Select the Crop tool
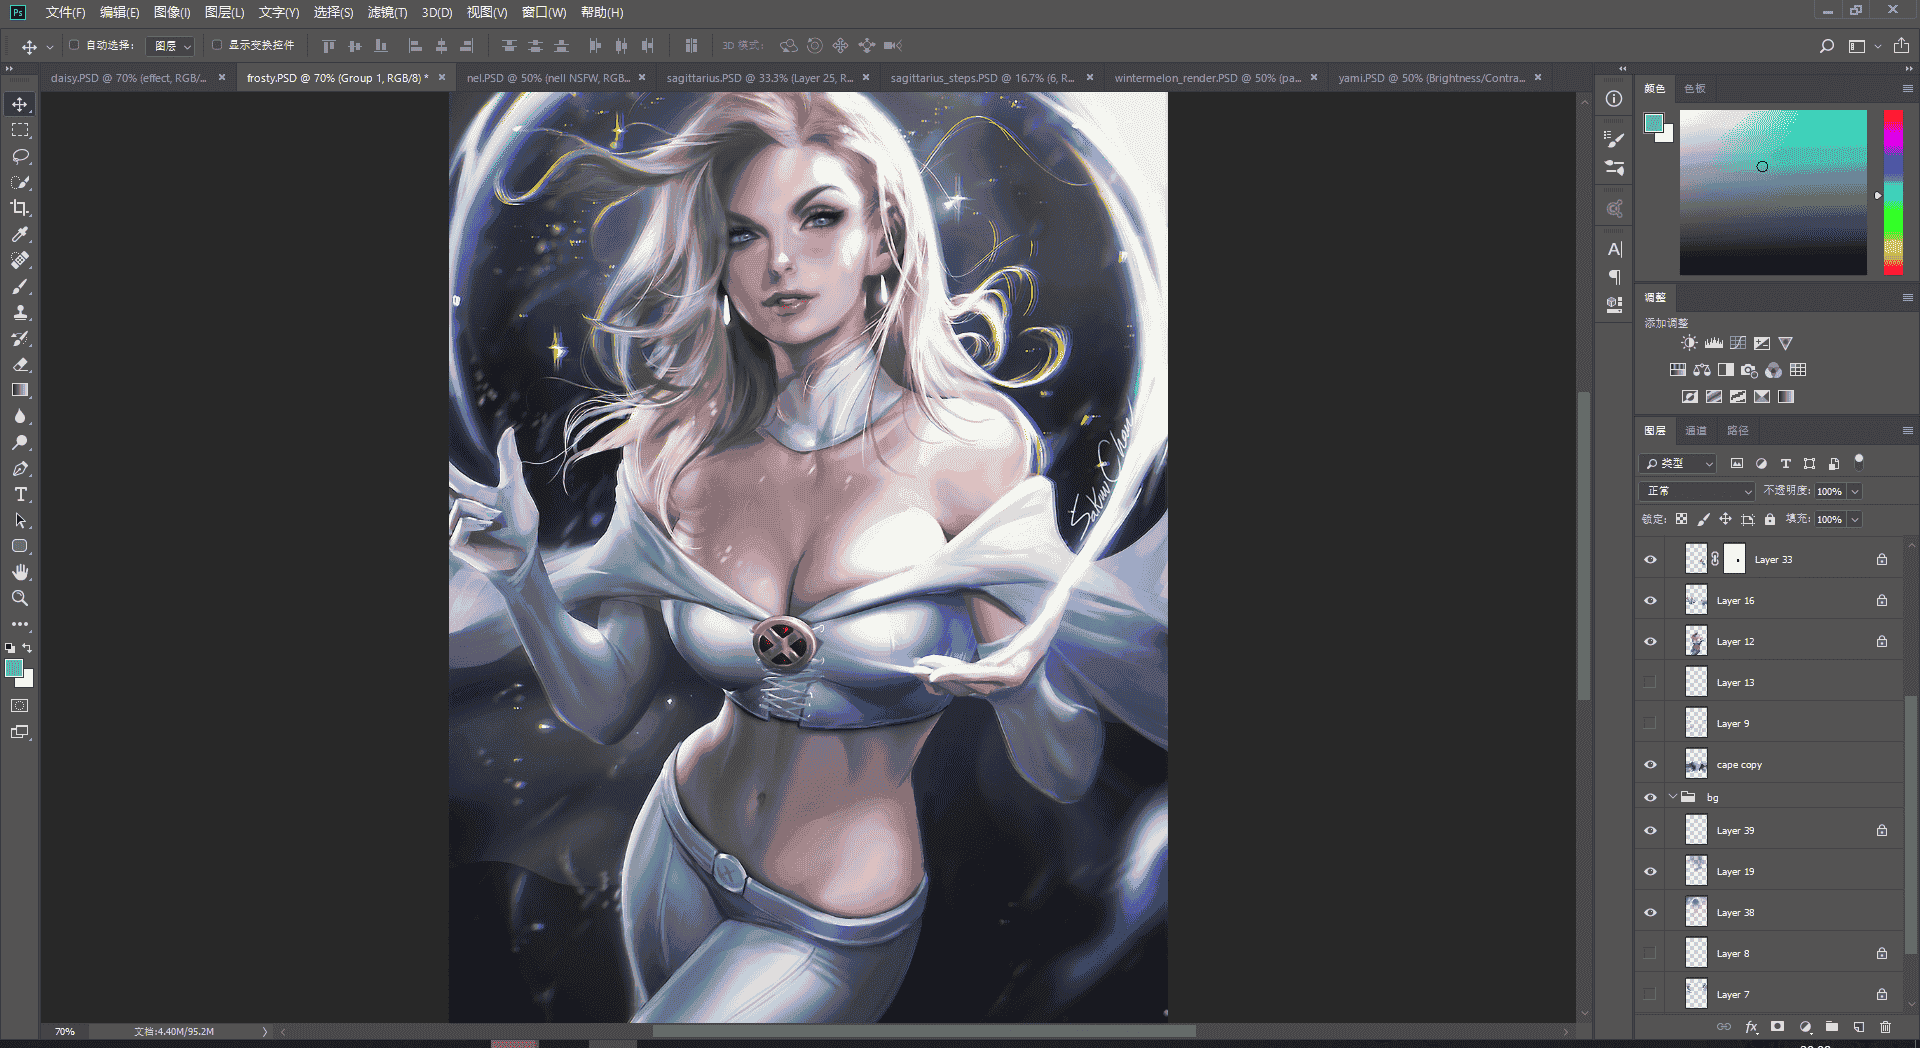 click(20, 208)
